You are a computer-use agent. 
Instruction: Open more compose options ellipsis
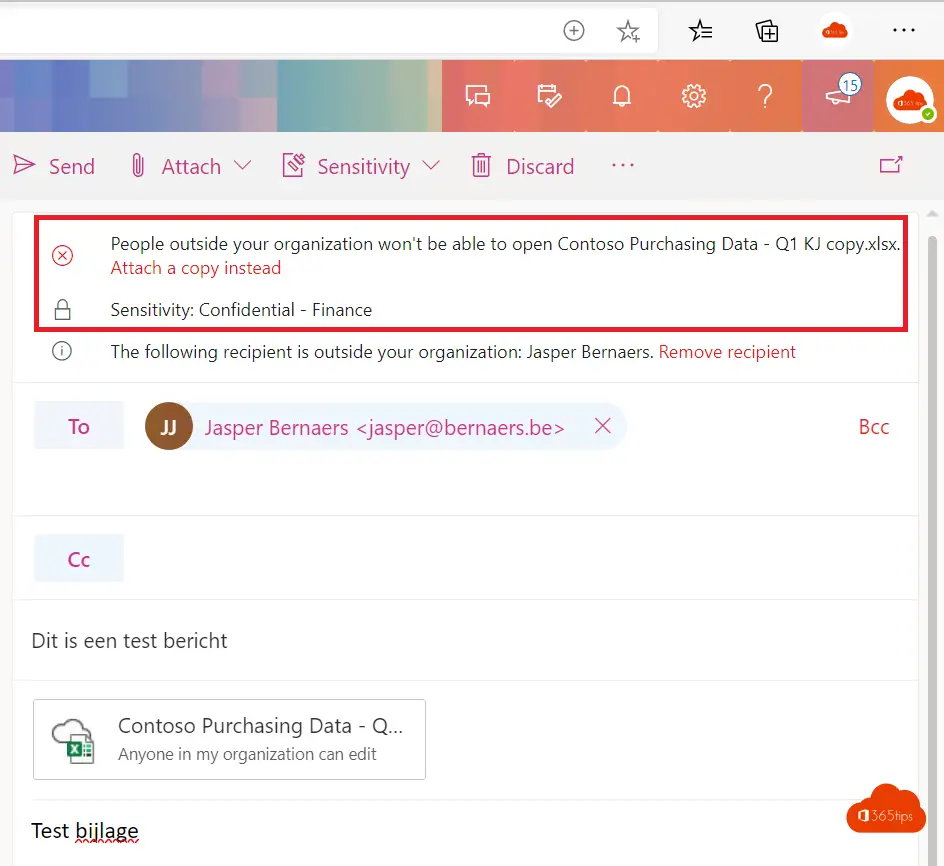(623, 165)
